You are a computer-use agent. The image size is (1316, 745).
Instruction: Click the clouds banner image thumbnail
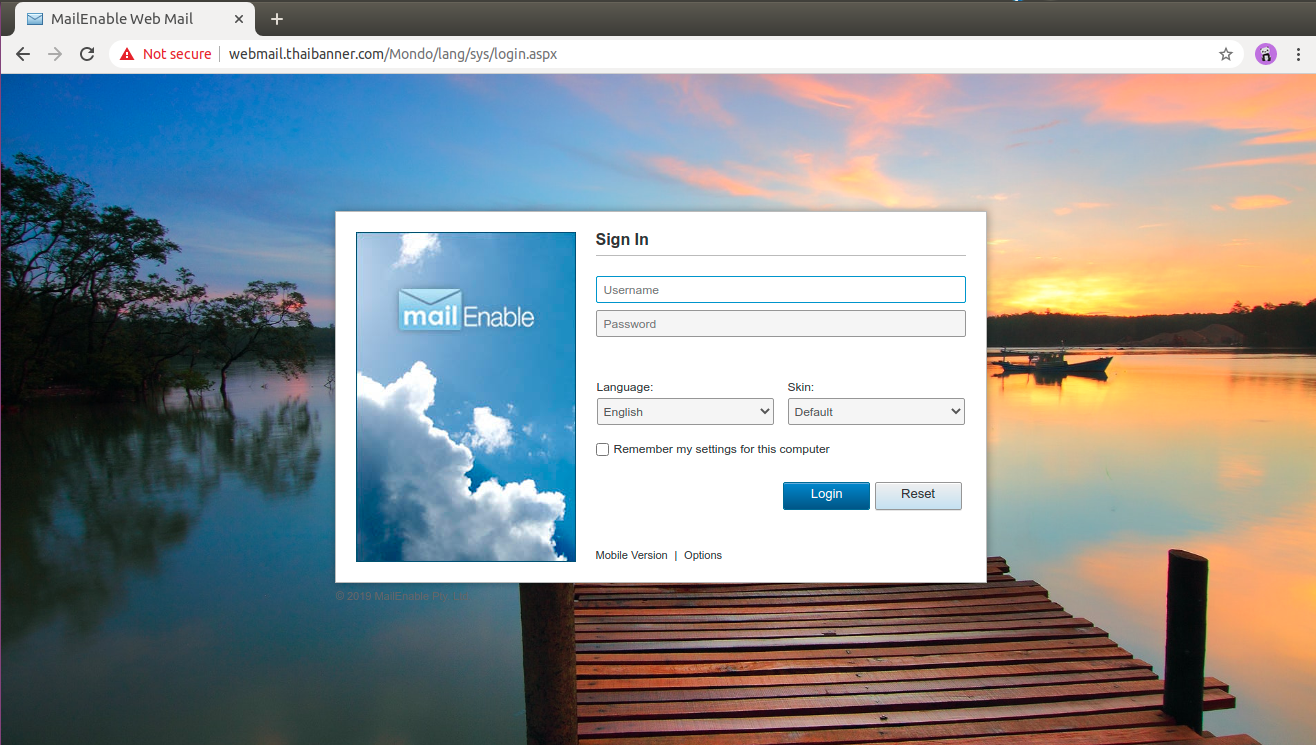point(466,460)
